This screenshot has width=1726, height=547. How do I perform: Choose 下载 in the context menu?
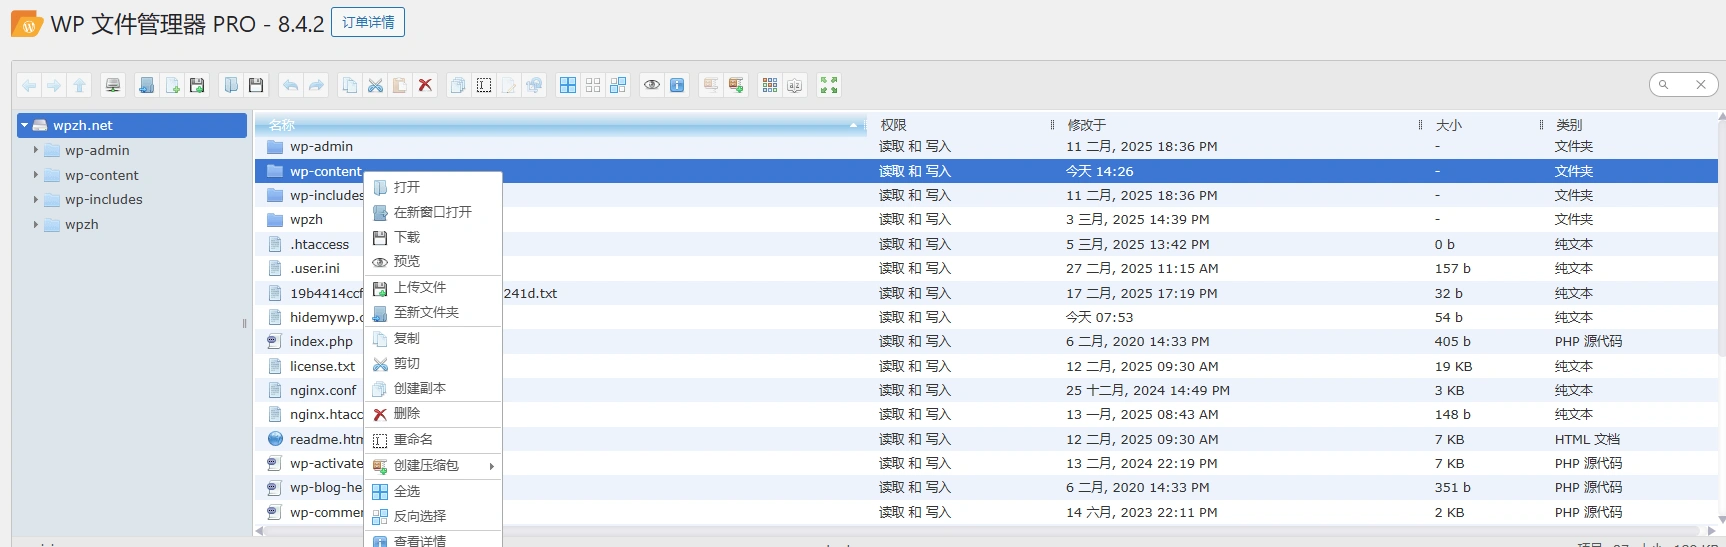point(432,237)
